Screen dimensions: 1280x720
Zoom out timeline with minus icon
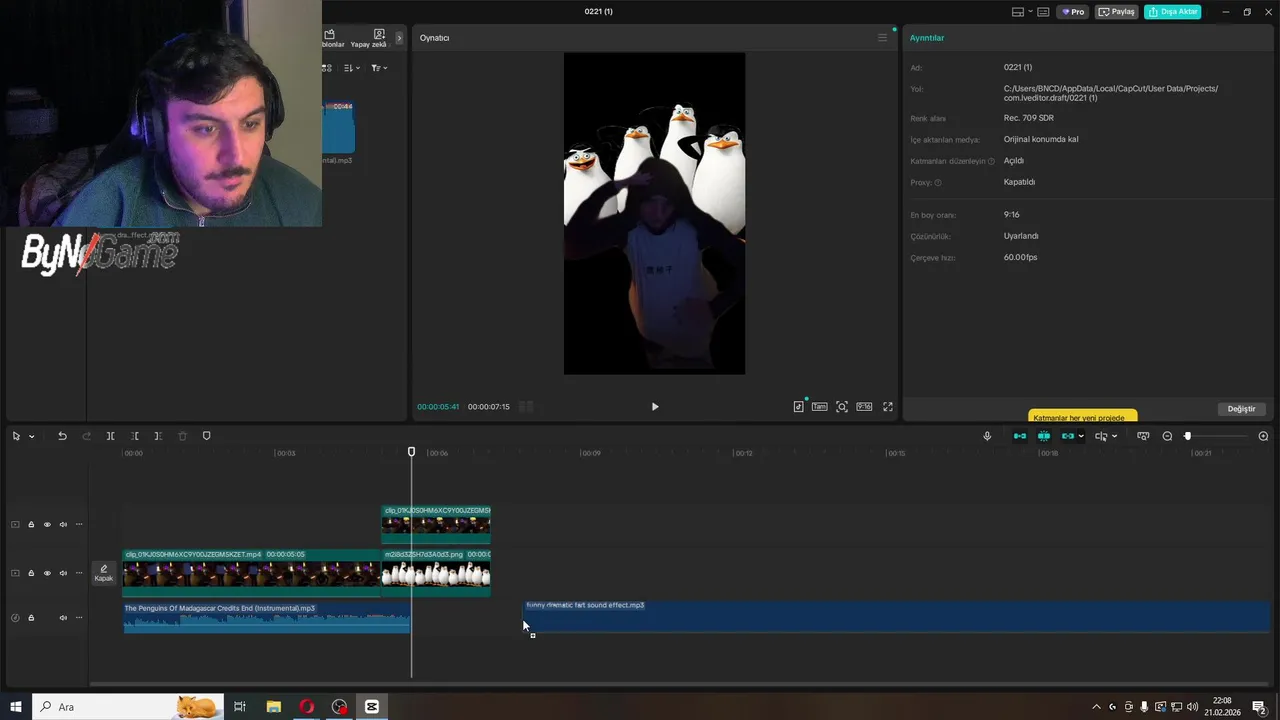(x=1167, y=436)
